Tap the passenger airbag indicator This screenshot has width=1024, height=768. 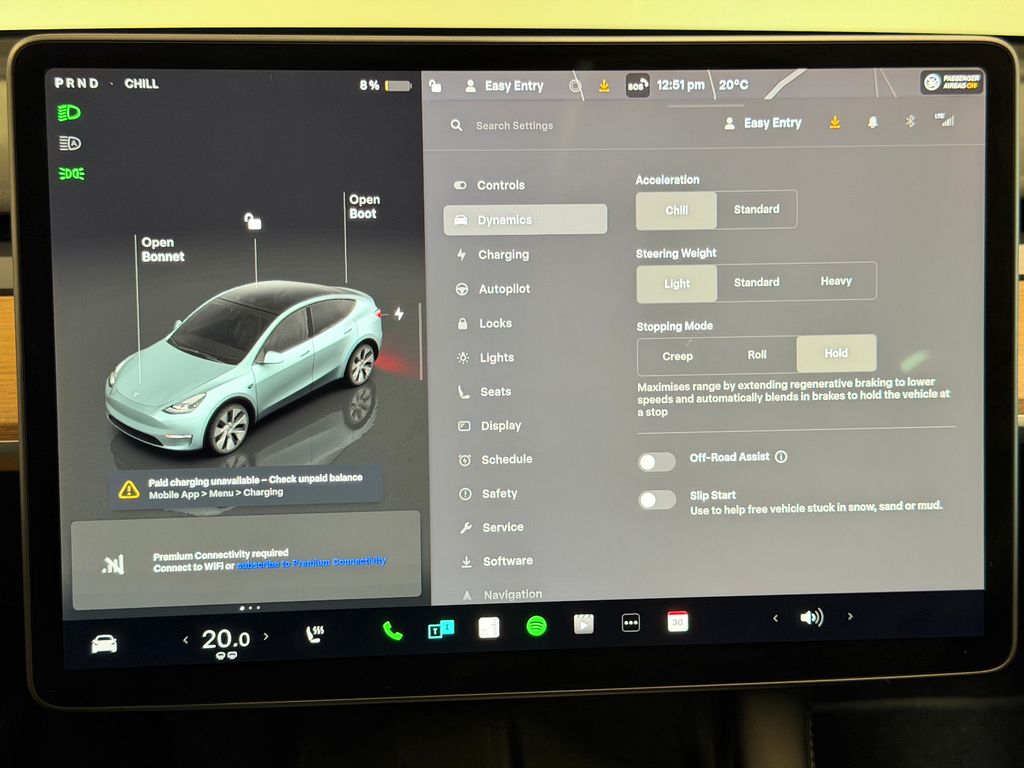tap(952, 82)
